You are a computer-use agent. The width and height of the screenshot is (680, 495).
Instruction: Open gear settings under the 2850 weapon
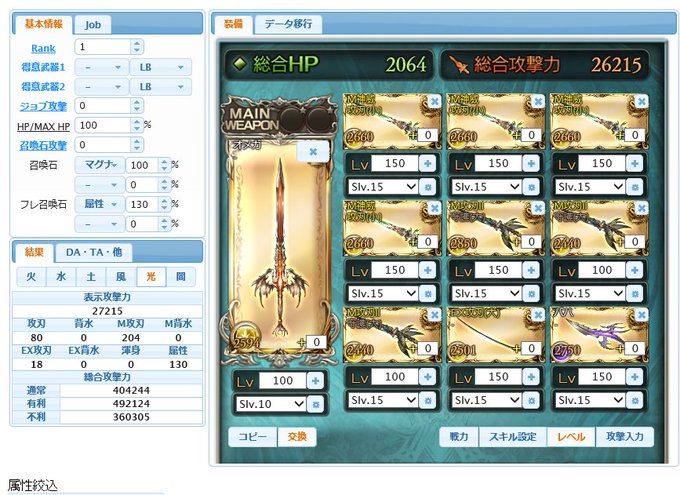point(531,294)
